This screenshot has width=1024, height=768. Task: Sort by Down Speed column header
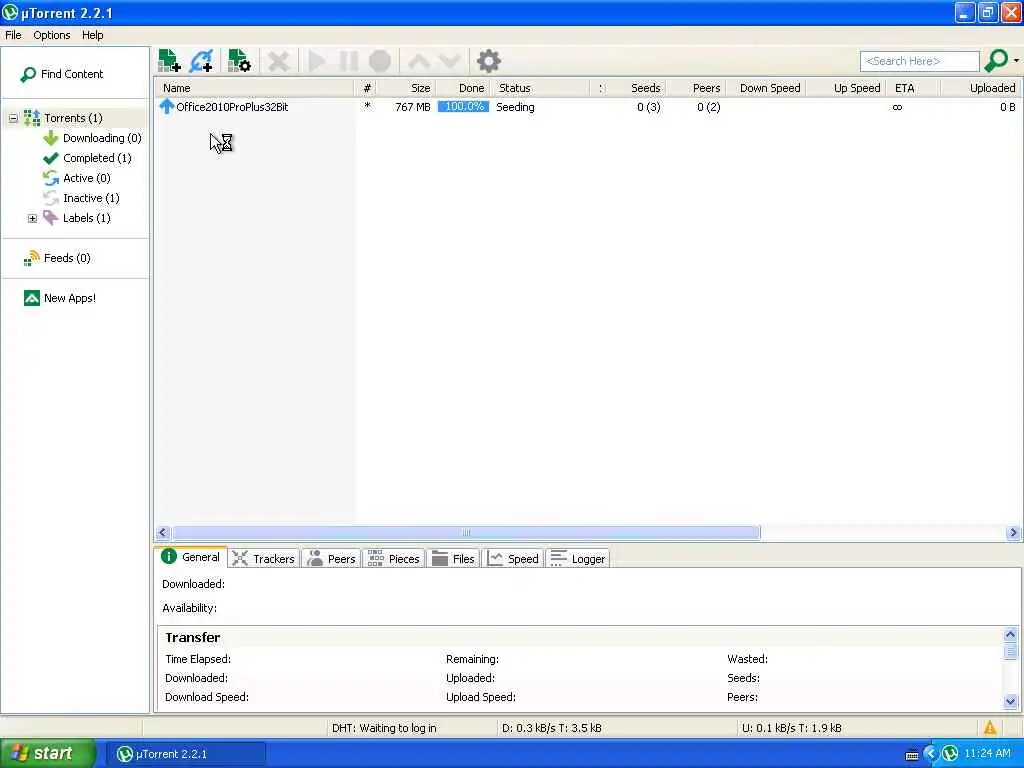766,88
